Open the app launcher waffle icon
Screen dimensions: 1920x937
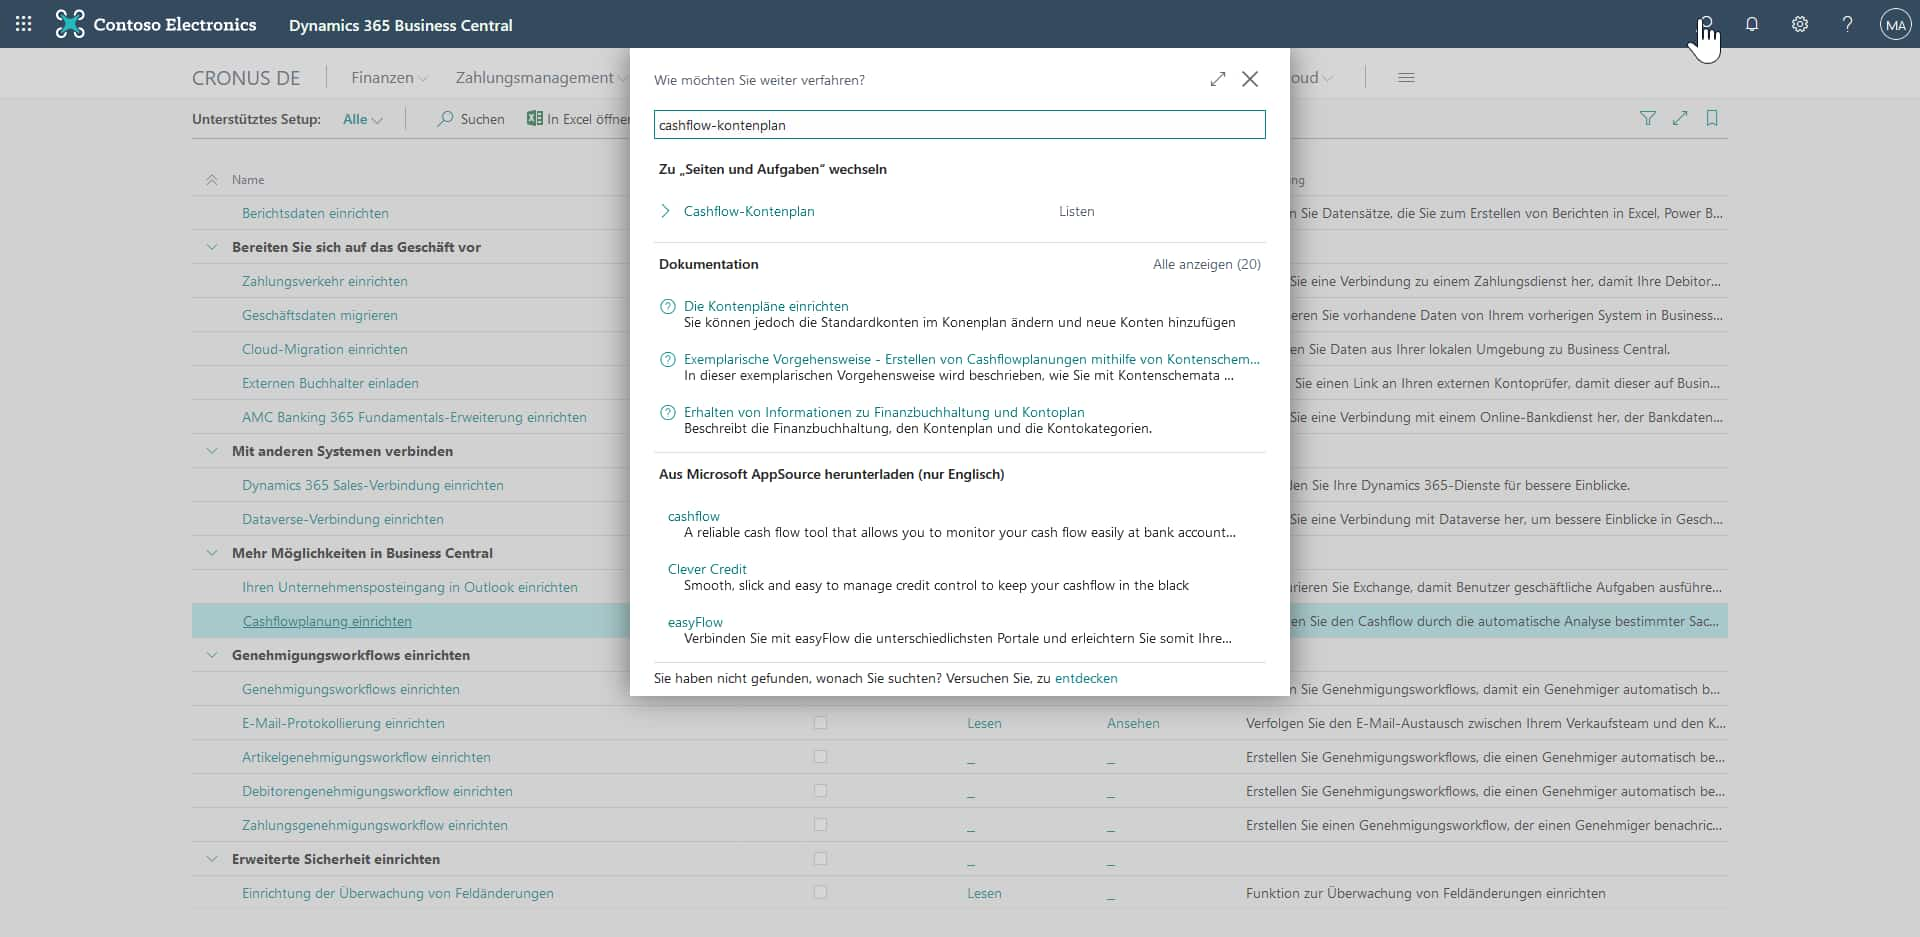24,24
